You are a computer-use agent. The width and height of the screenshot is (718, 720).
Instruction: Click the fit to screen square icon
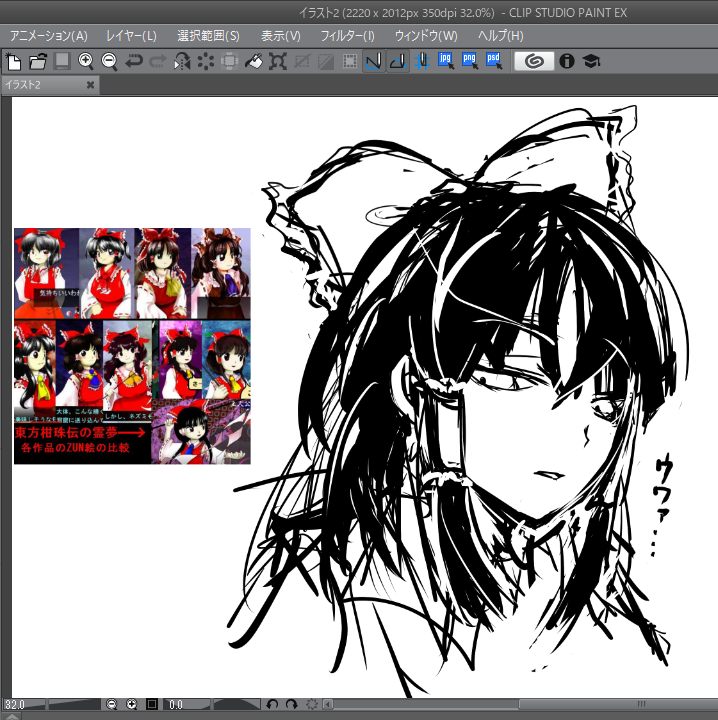(152, 704)
